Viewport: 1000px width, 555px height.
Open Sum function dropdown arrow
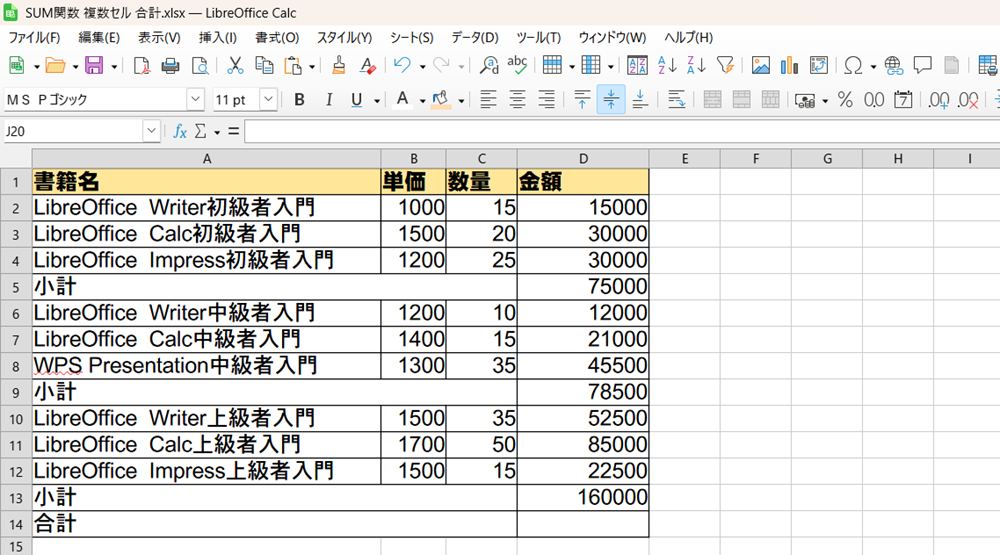(x=217, y=133)
